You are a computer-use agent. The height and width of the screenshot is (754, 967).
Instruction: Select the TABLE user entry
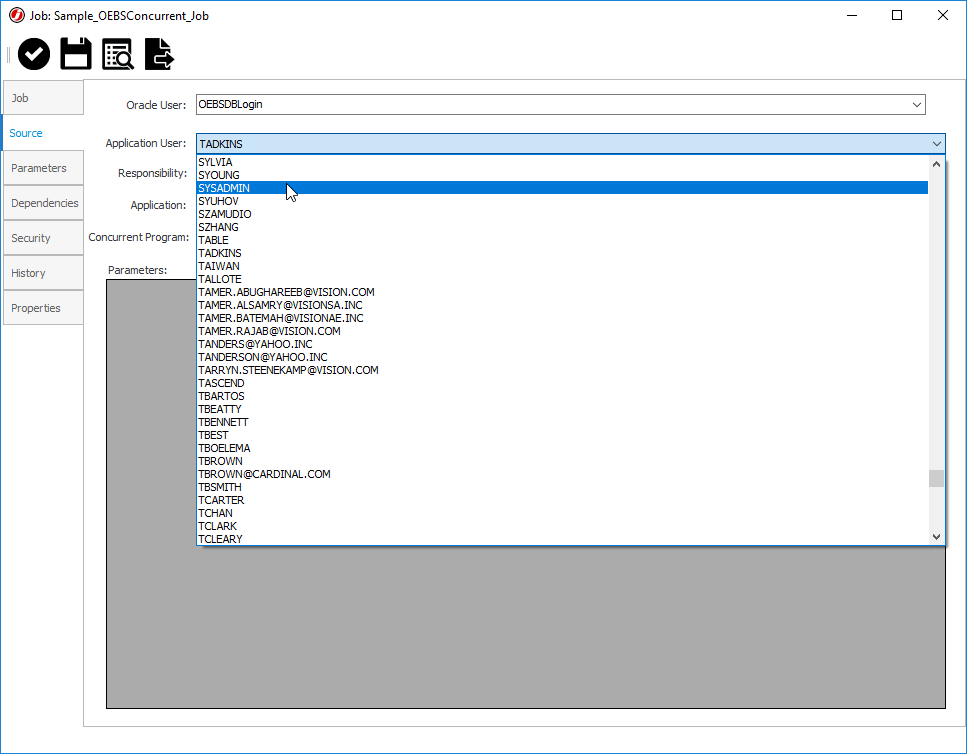[562, 240]
